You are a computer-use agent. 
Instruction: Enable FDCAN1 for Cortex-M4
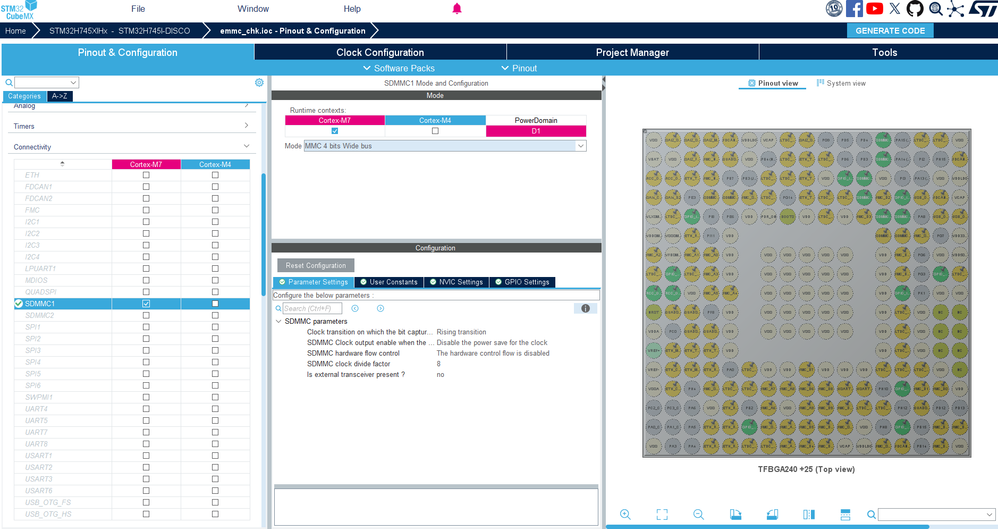click(215, 187)
